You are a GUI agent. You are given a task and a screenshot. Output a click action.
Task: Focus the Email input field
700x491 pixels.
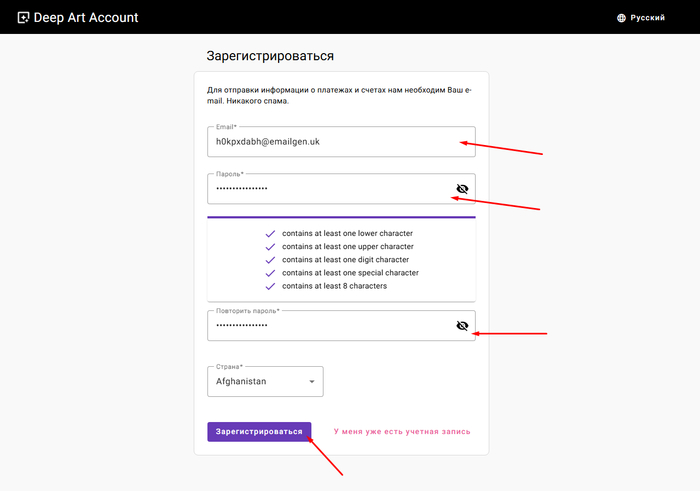(330, 142)
